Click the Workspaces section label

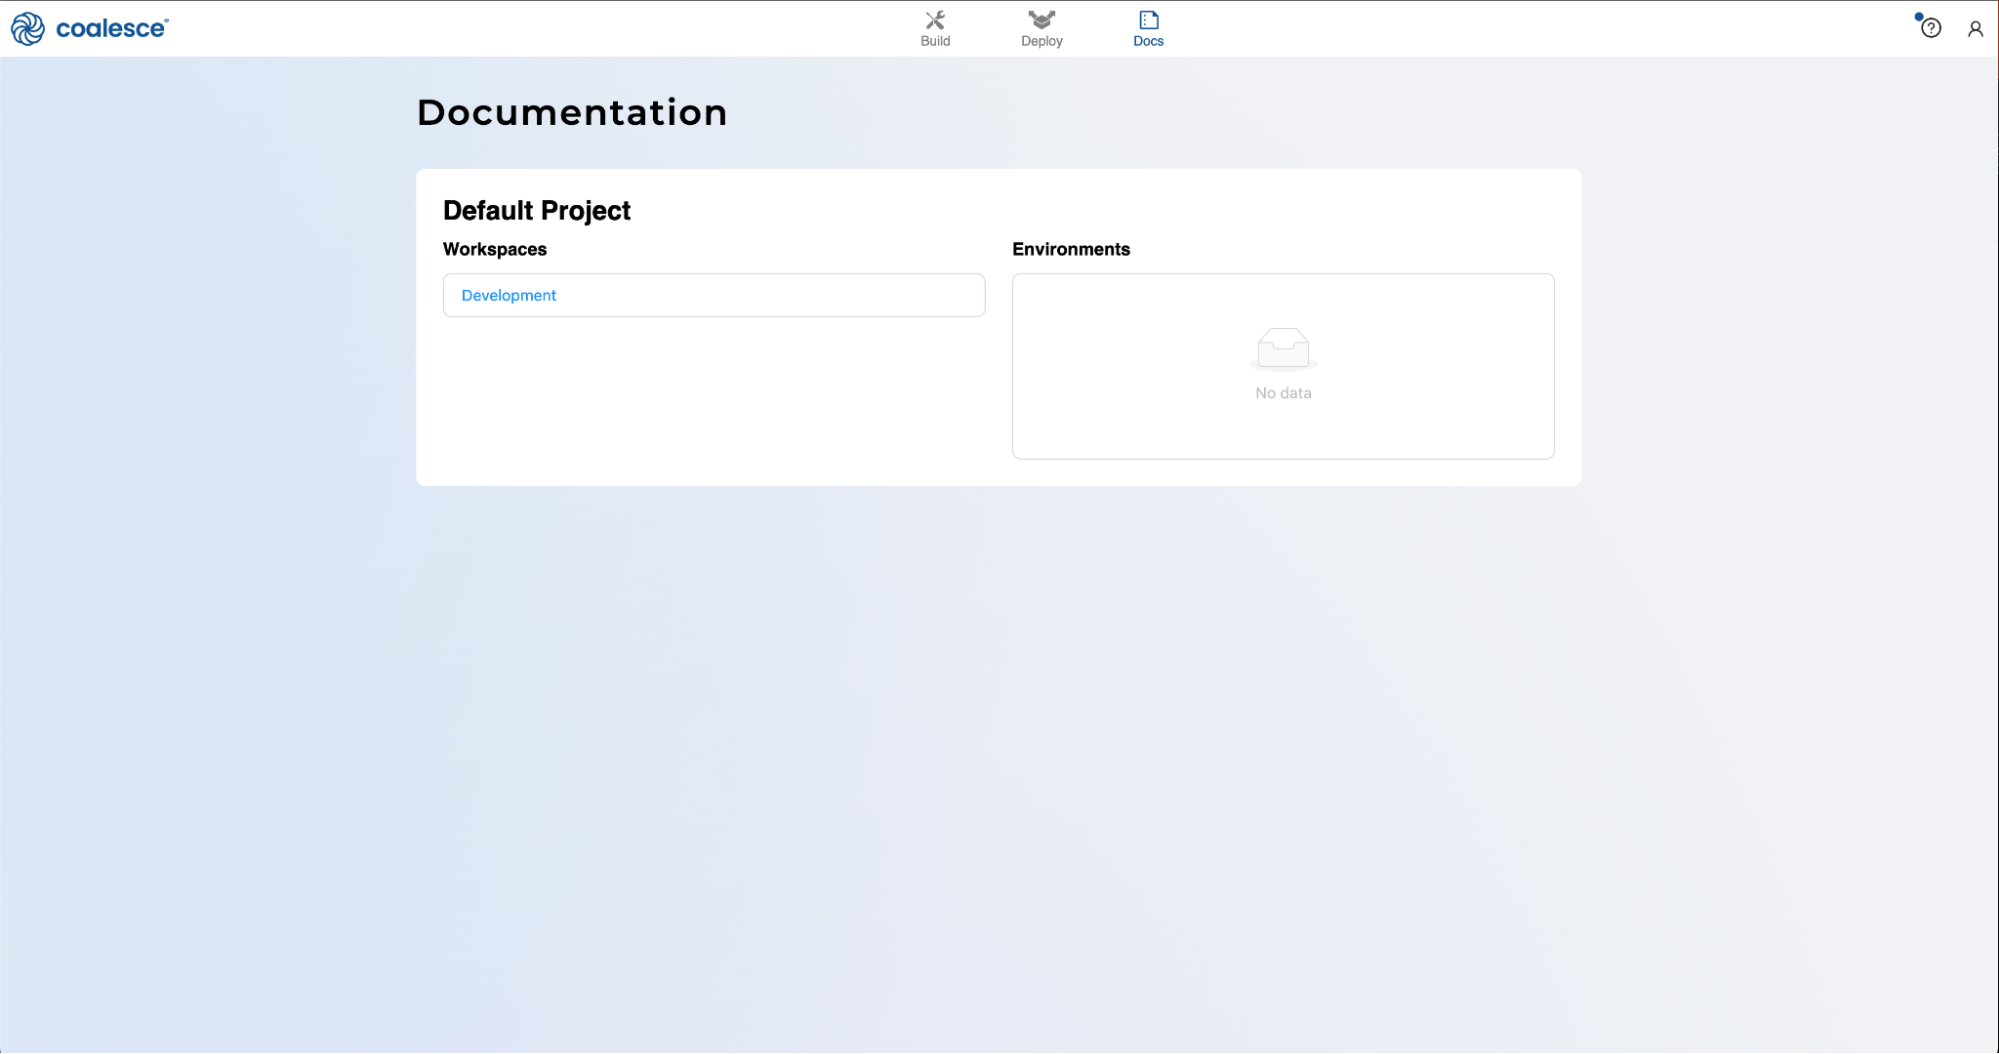[x=495, y=249]
